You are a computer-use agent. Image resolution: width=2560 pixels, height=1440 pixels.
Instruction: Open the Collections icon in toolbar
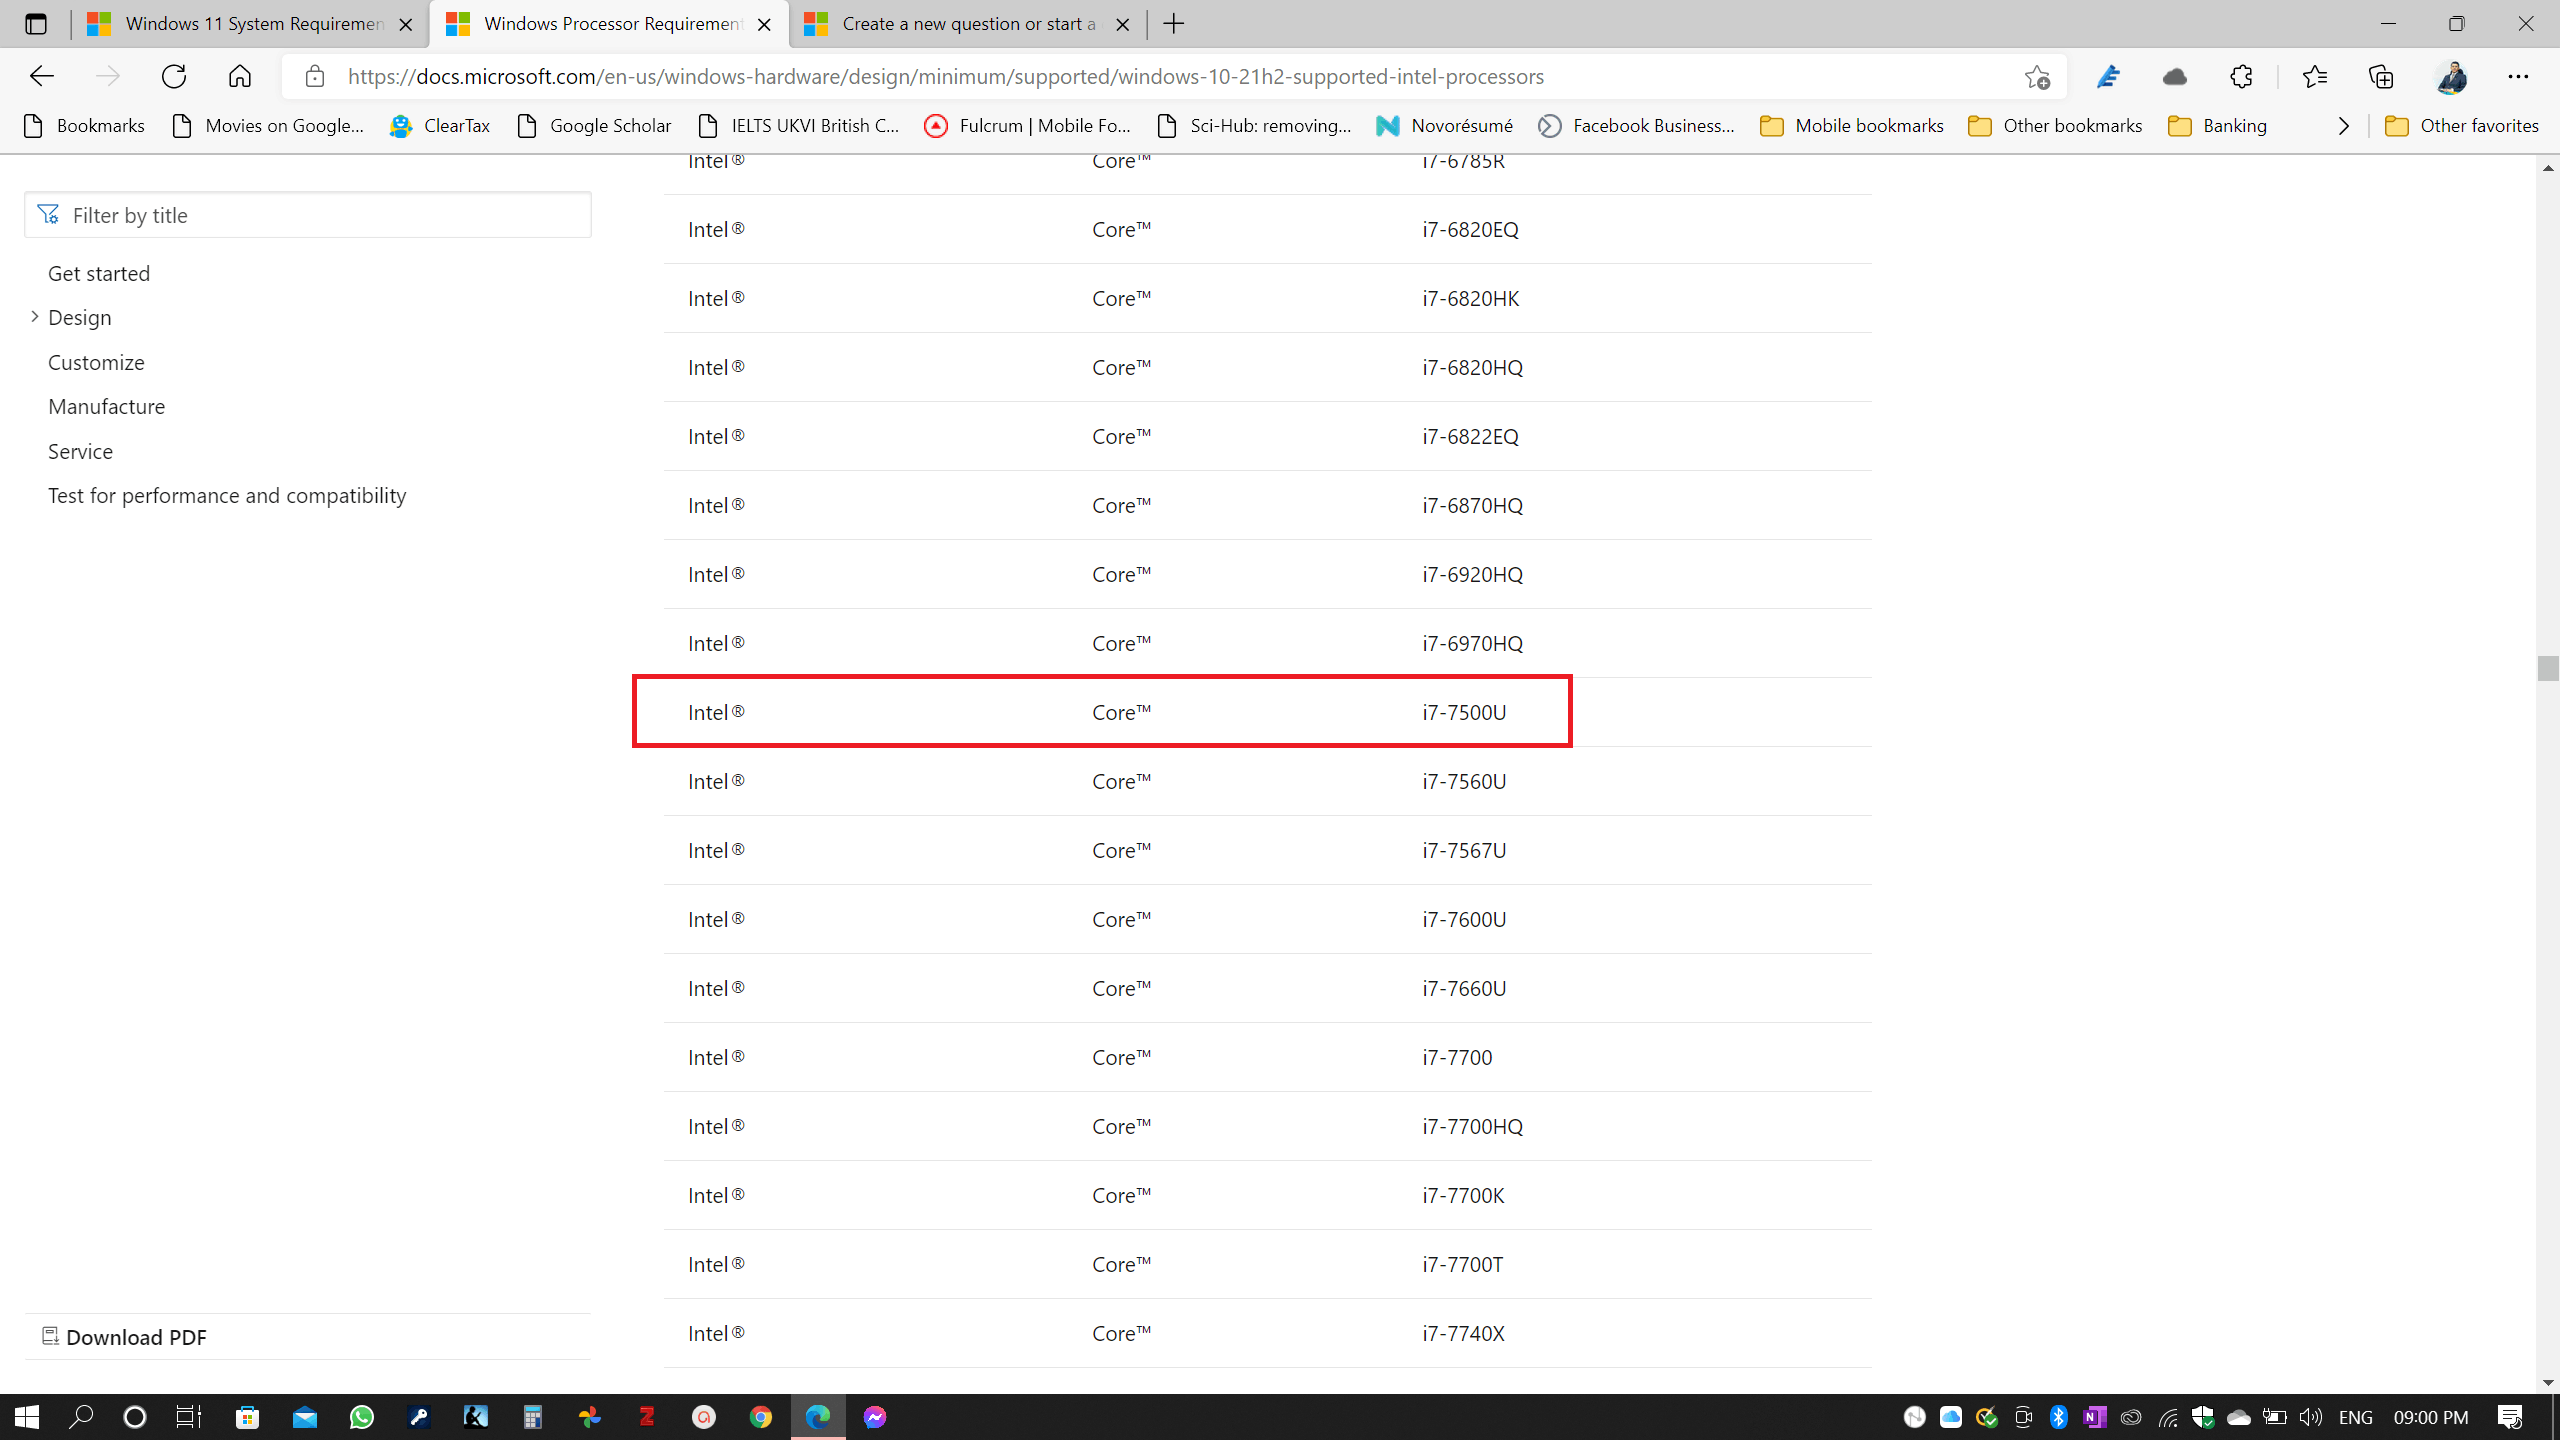click(x=2381, y=76)
